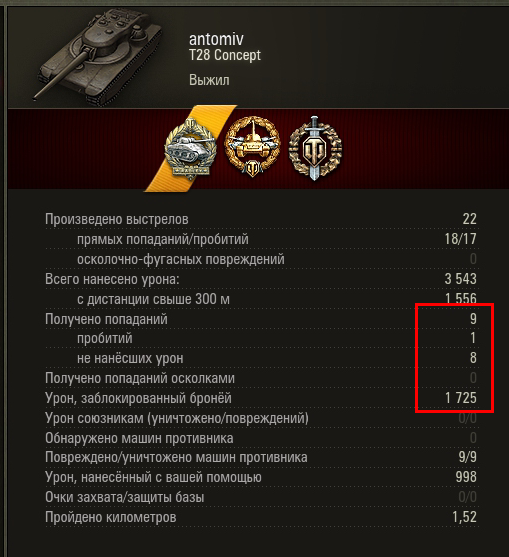This screenshot has height=557, width=509.
Task: Click the T28 Concept vehicle name
Action: (x=225, y=55)
